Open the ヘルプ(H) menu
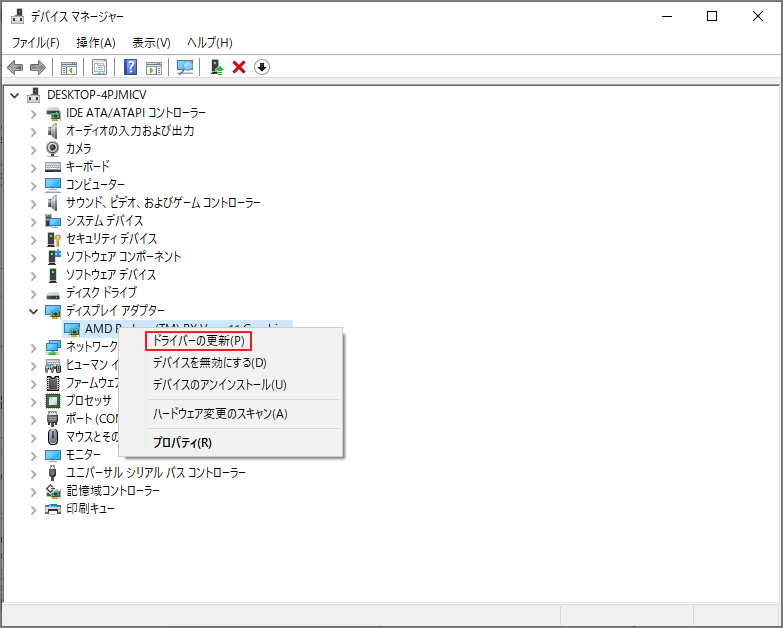Viewport: 783px width, 628px height. pyautogui.click(x=210, y=43)
